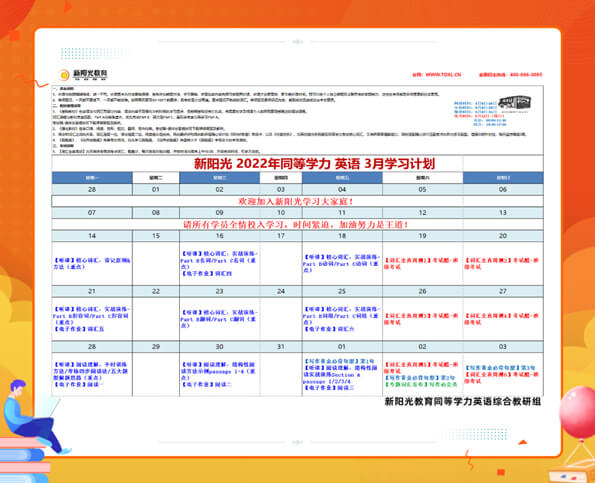The height and width of the screenshot is (483, 595).
Task: Select the date cell 27
Action: (x=503, y=291)
